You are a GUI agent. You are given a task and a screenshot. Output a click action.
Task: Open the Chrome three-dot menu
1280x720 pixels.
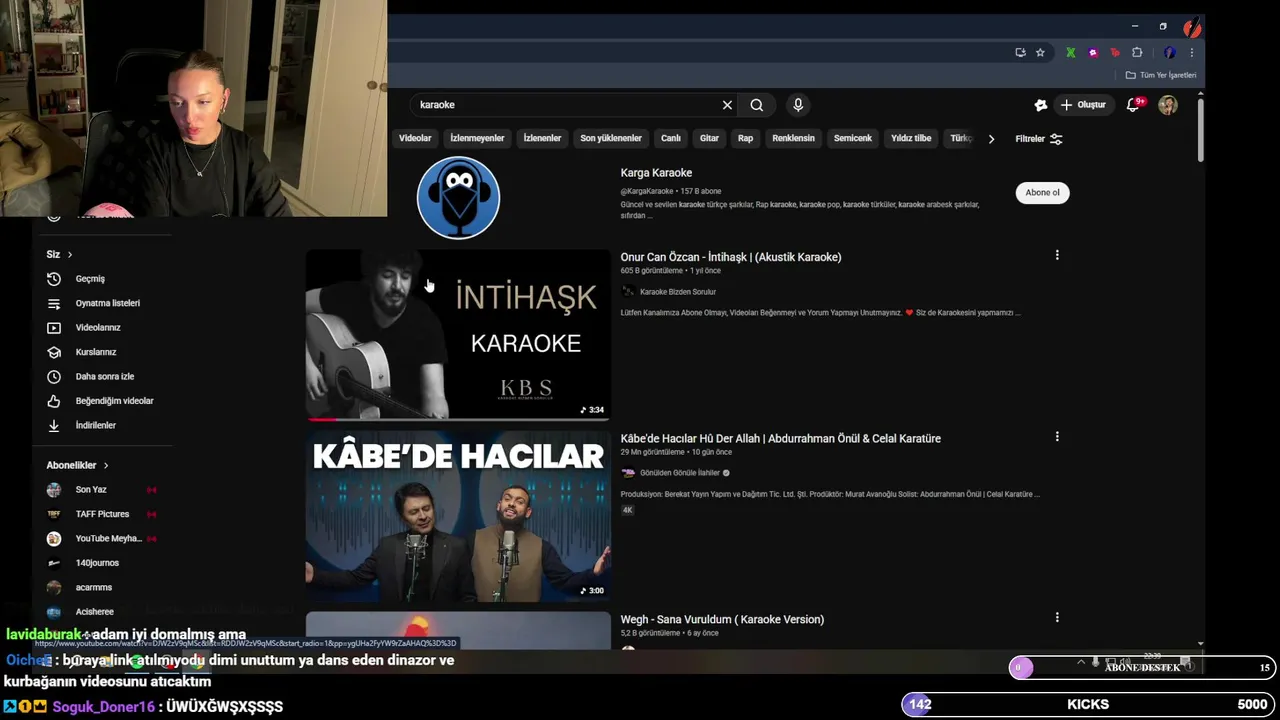(1191, 53)
